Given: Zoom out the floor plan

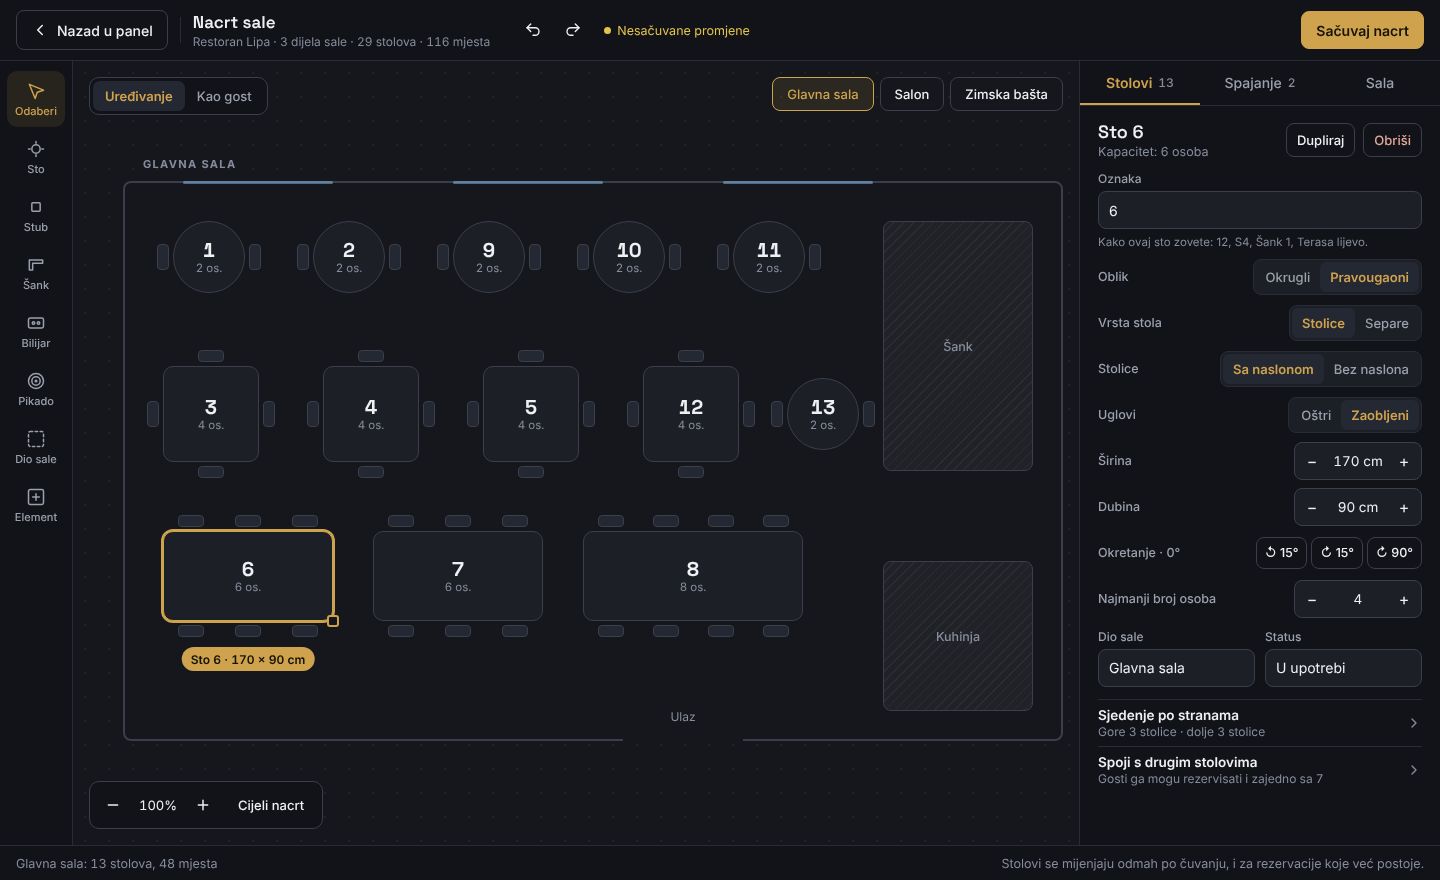Looking at the screenshot, I should point(113,805).
